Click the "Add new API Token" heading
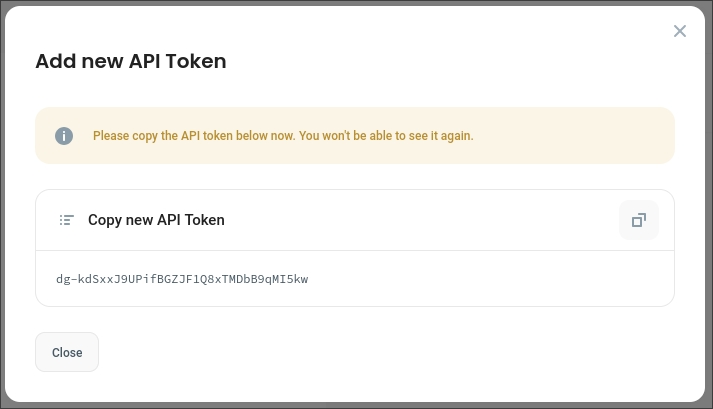The width and height of the screenshot is (713, 409). click(131, 61)
